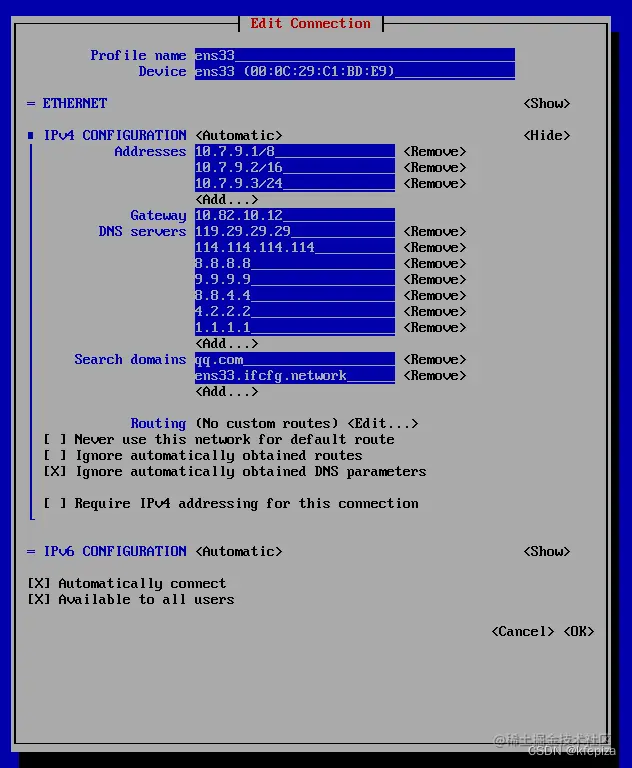Screen dimensions: 632x768
Task: Edit DNS server field 119.29.29.29
Action: [295, 231]
